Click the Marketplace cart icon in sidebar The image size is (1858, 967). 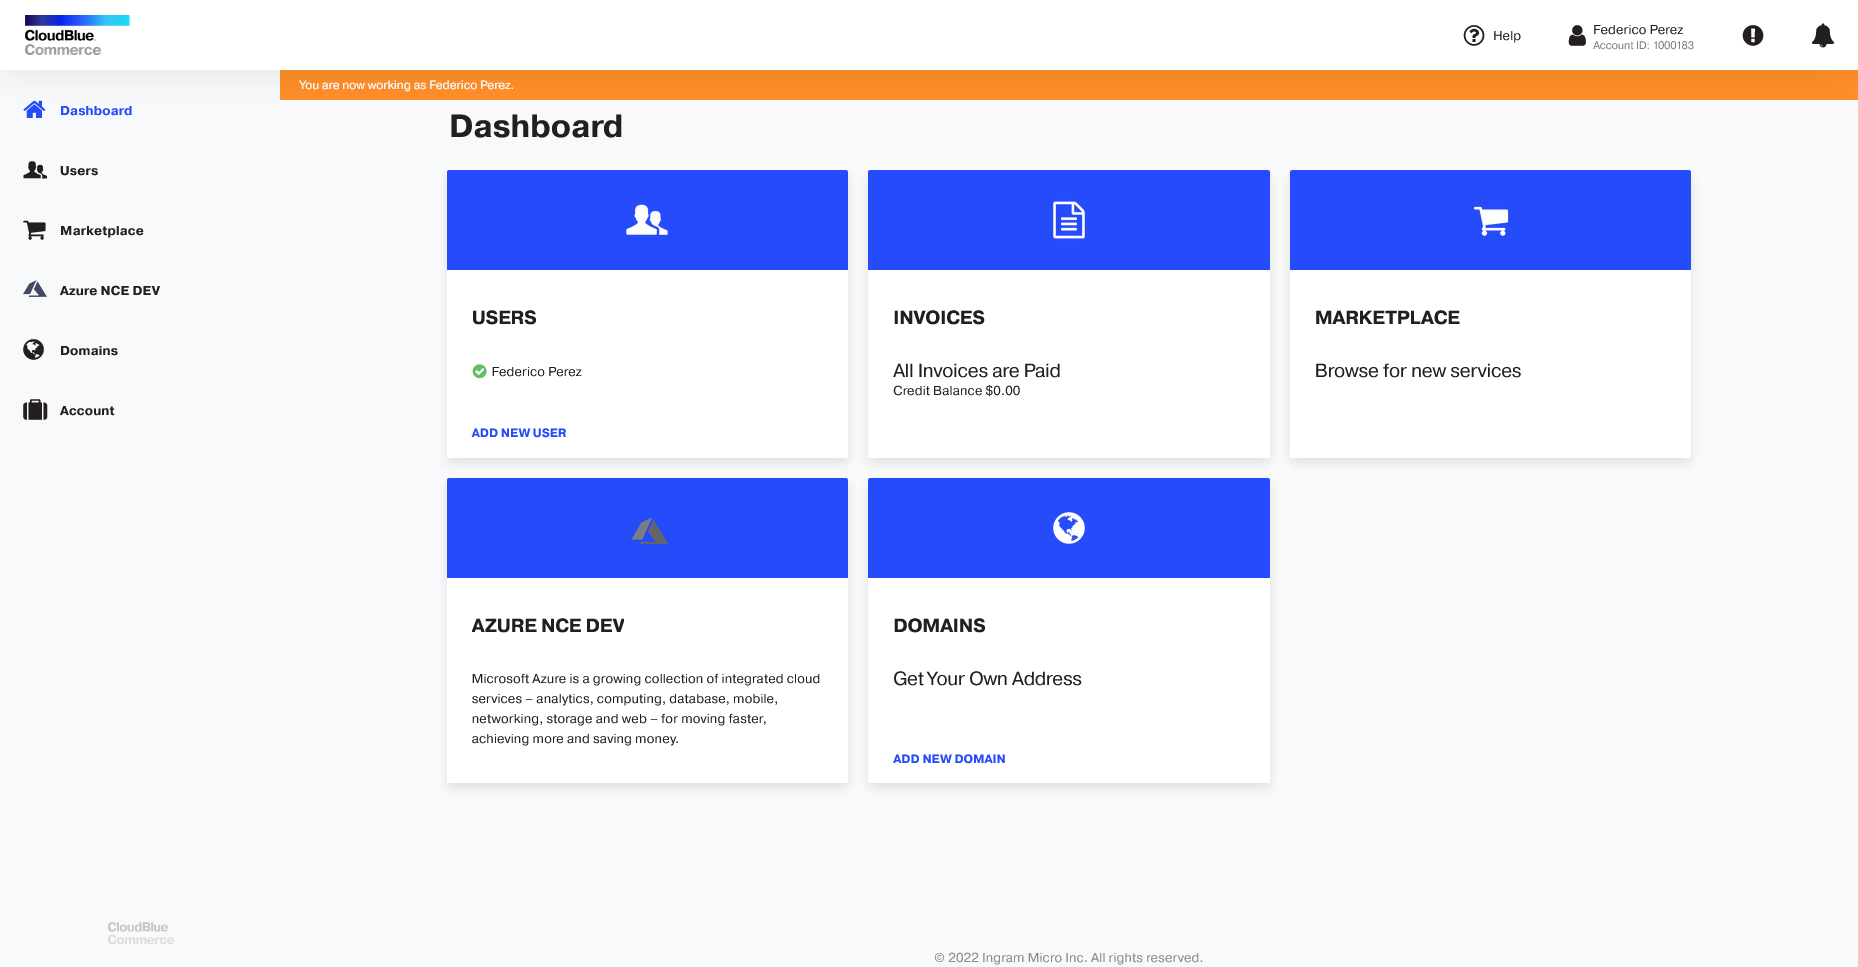35,230
